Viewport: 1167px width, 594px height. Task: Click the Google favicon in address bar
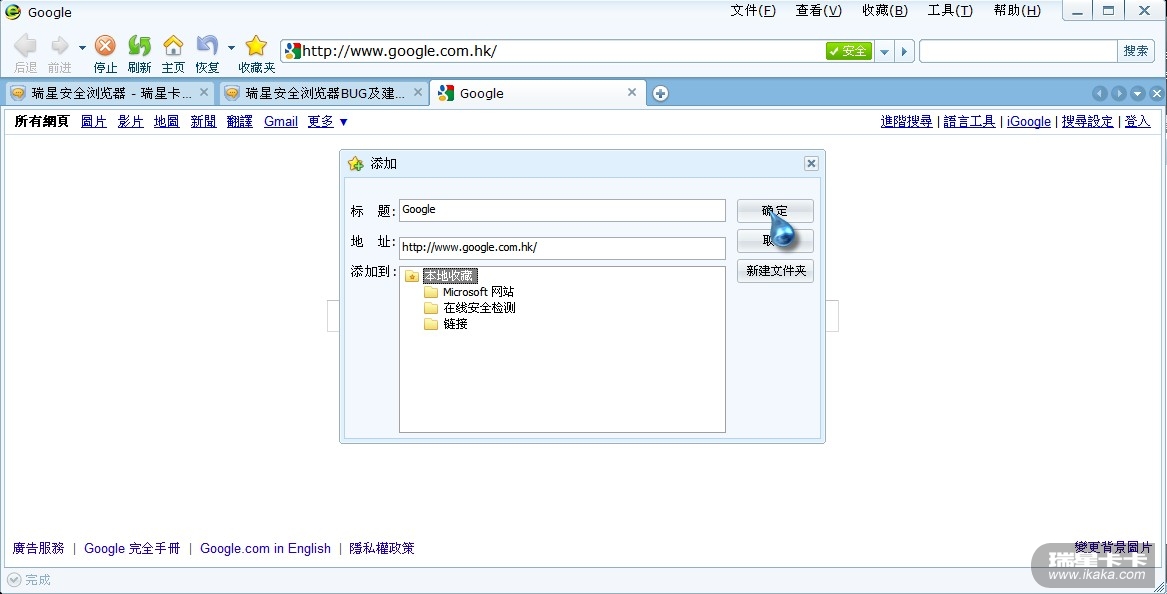tap(292, 51)
